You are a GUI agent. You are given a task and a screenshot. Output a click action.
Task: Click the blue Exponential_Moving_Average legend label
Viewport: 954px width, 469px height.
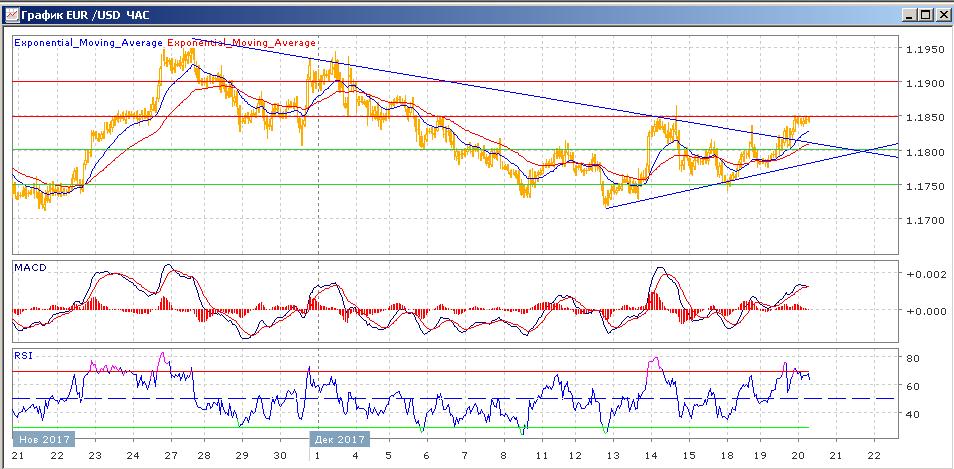87,43
